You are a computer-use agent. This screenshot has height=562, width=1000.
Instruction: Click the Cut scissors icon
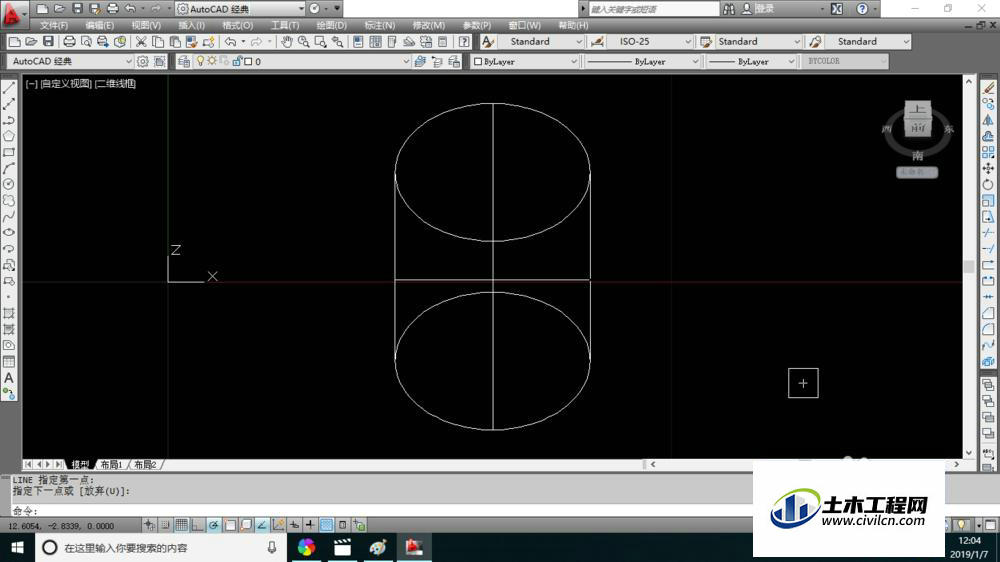coord(141,41)
